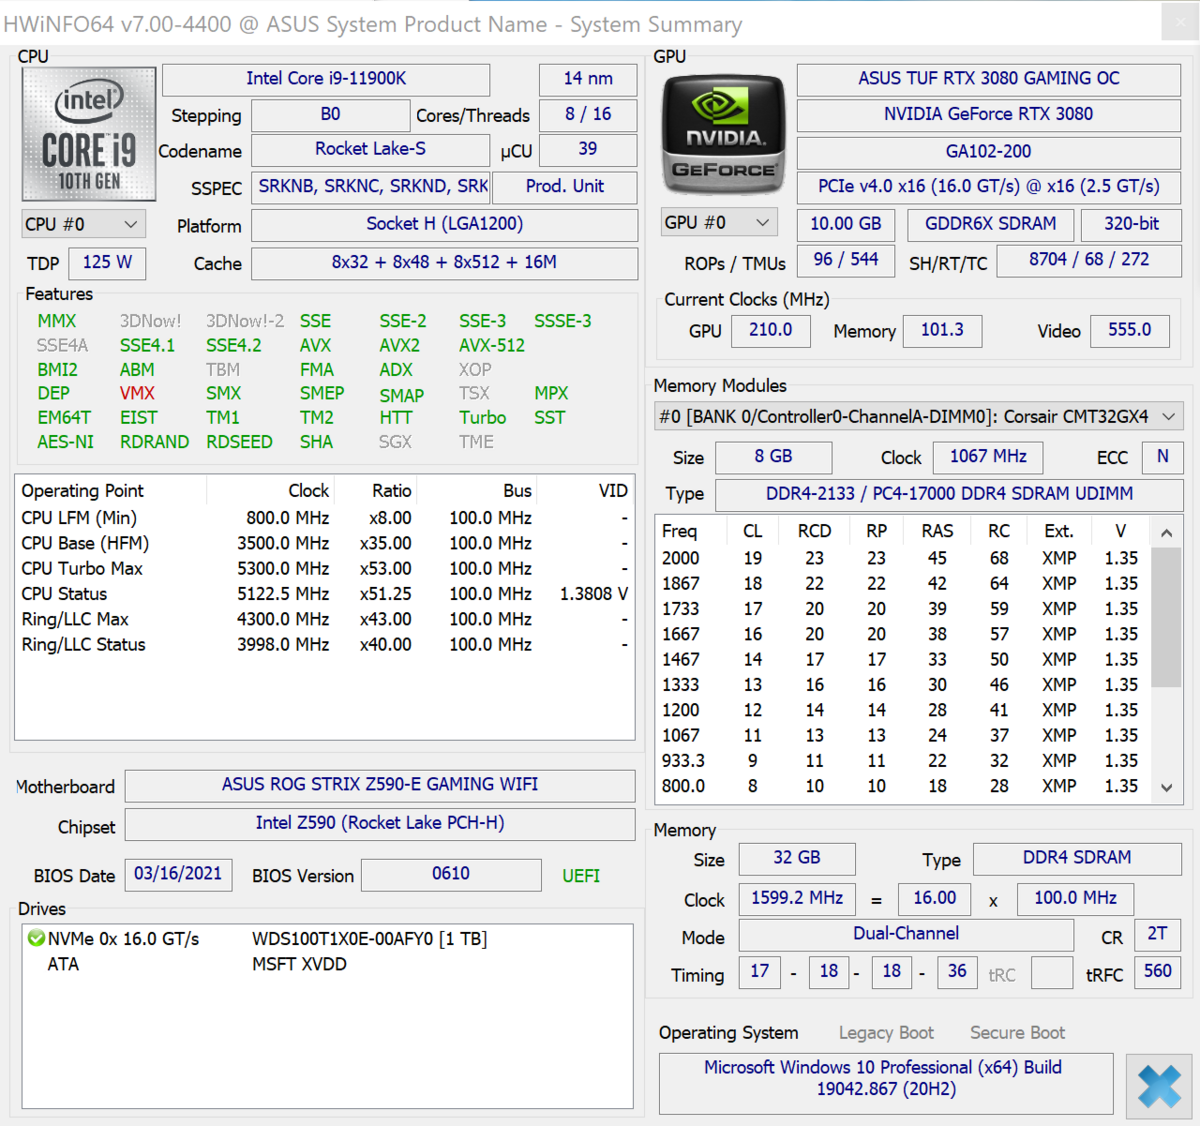Click the SSPEC SRKNB field
This screenshot has width=1200, height=1126.
click(370, 187)
